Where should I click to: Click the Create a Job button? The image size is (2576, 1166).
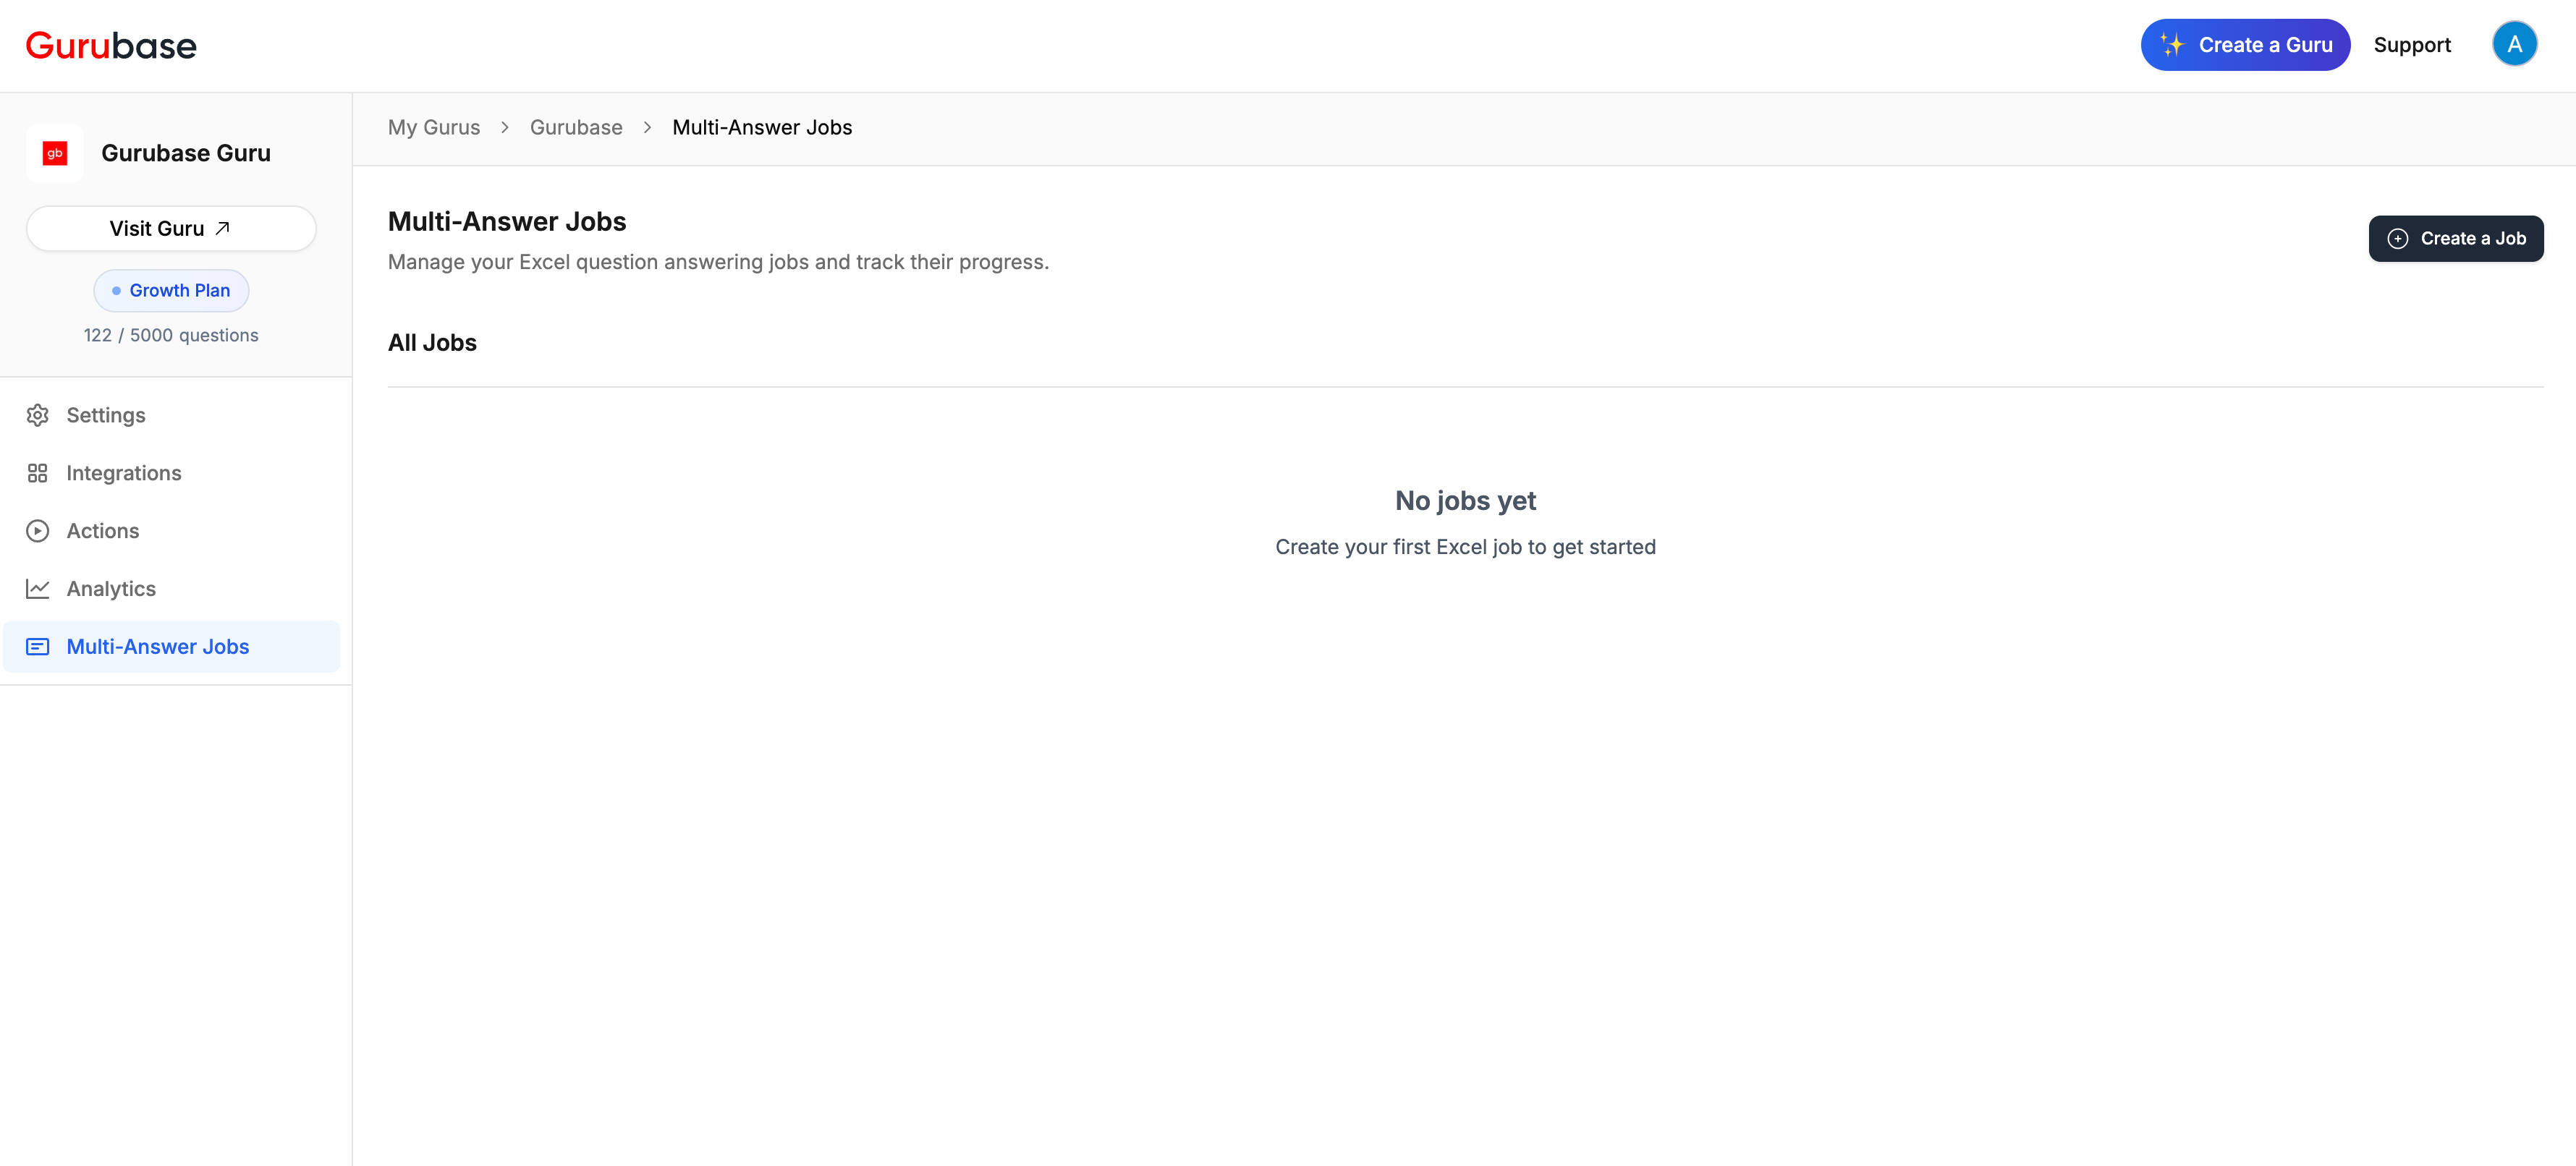pos(2455,239)
